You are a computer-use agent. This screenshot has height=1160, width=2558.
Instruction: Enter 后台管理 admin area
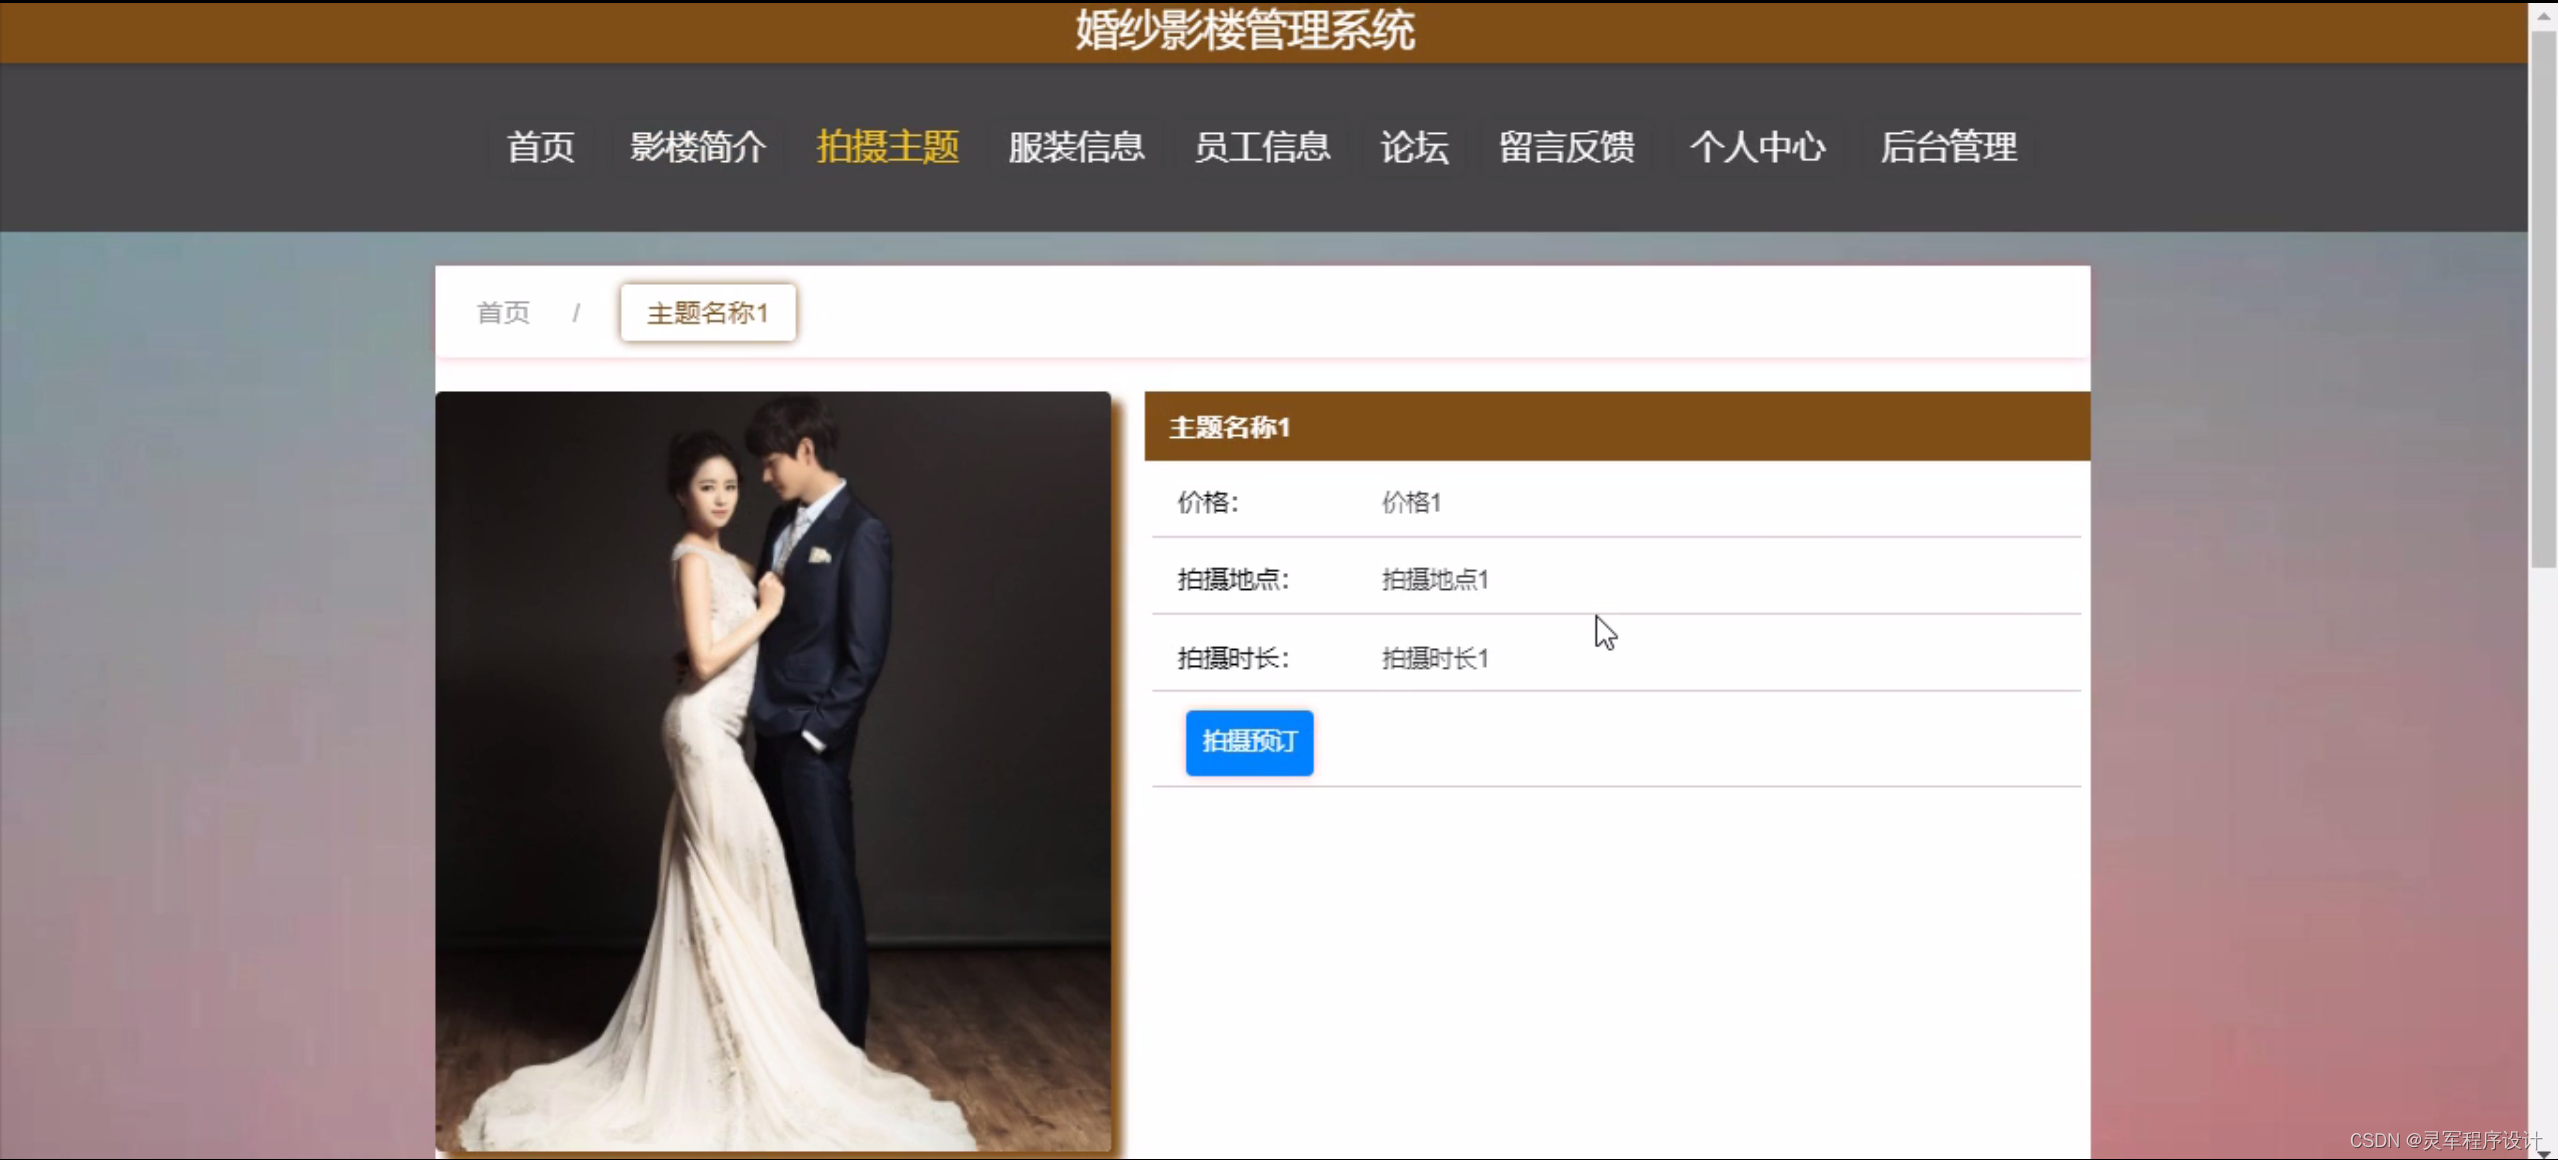(1948, 147)
